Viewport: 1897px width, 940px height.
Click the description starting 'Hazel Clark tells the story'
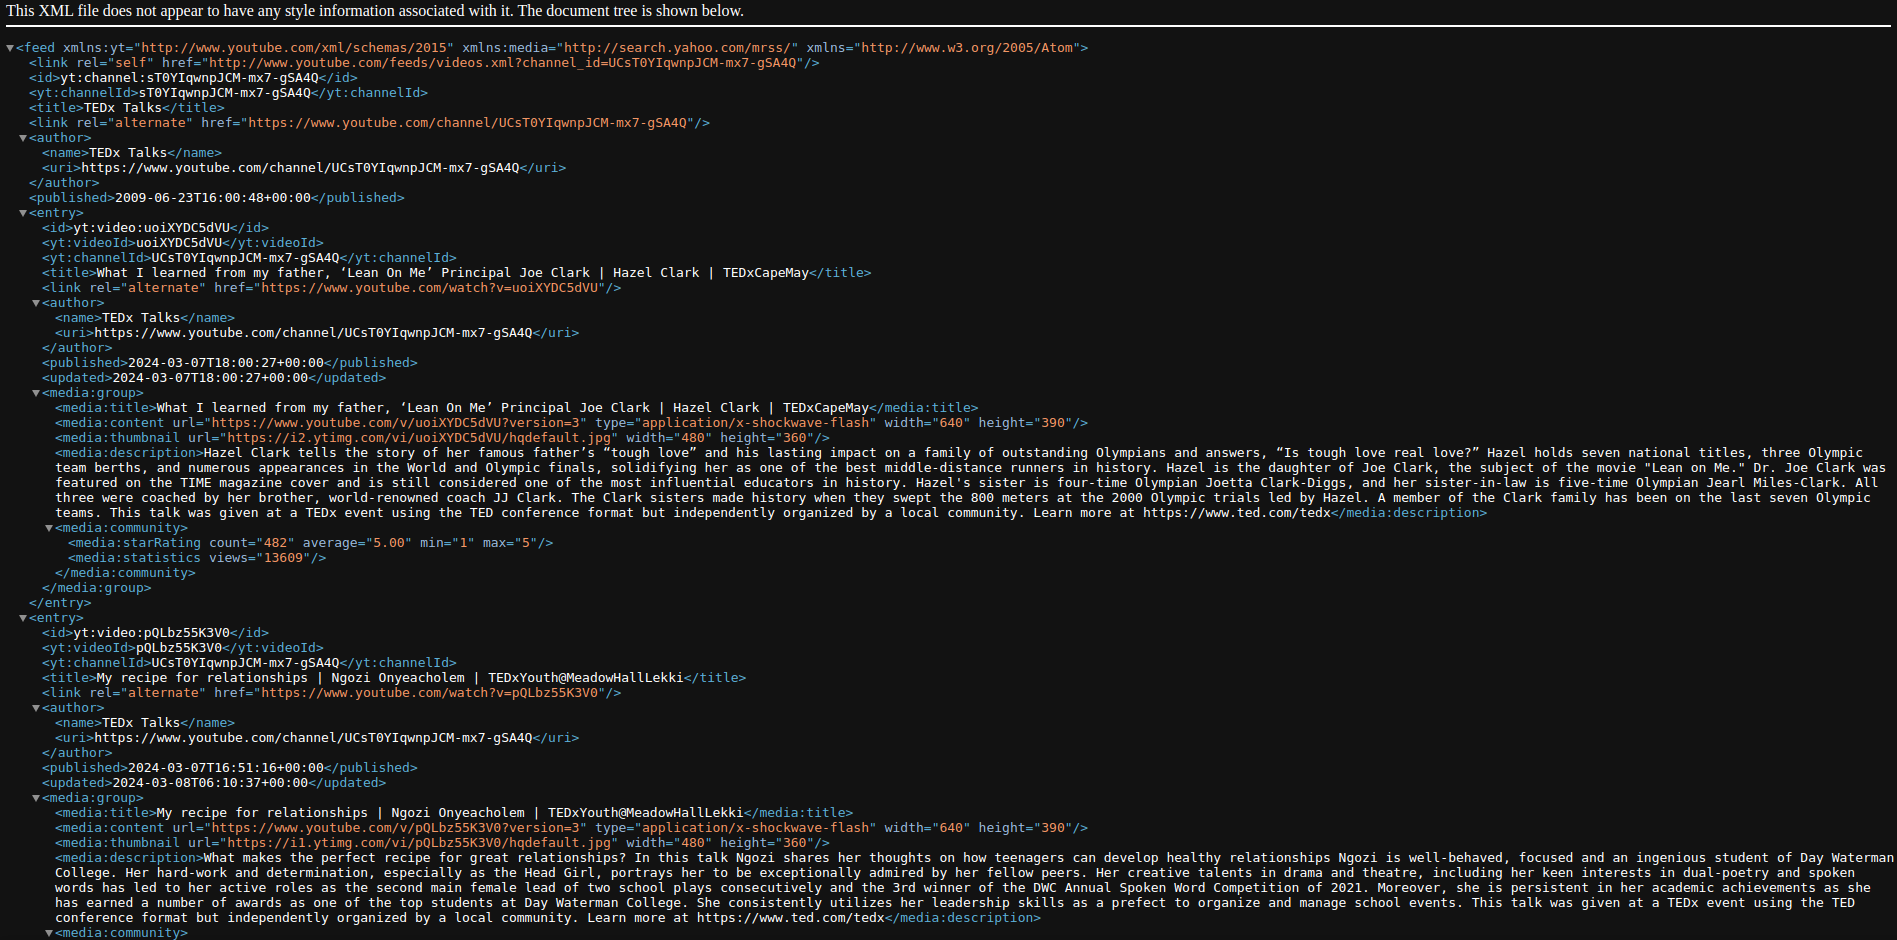(970, 483)
